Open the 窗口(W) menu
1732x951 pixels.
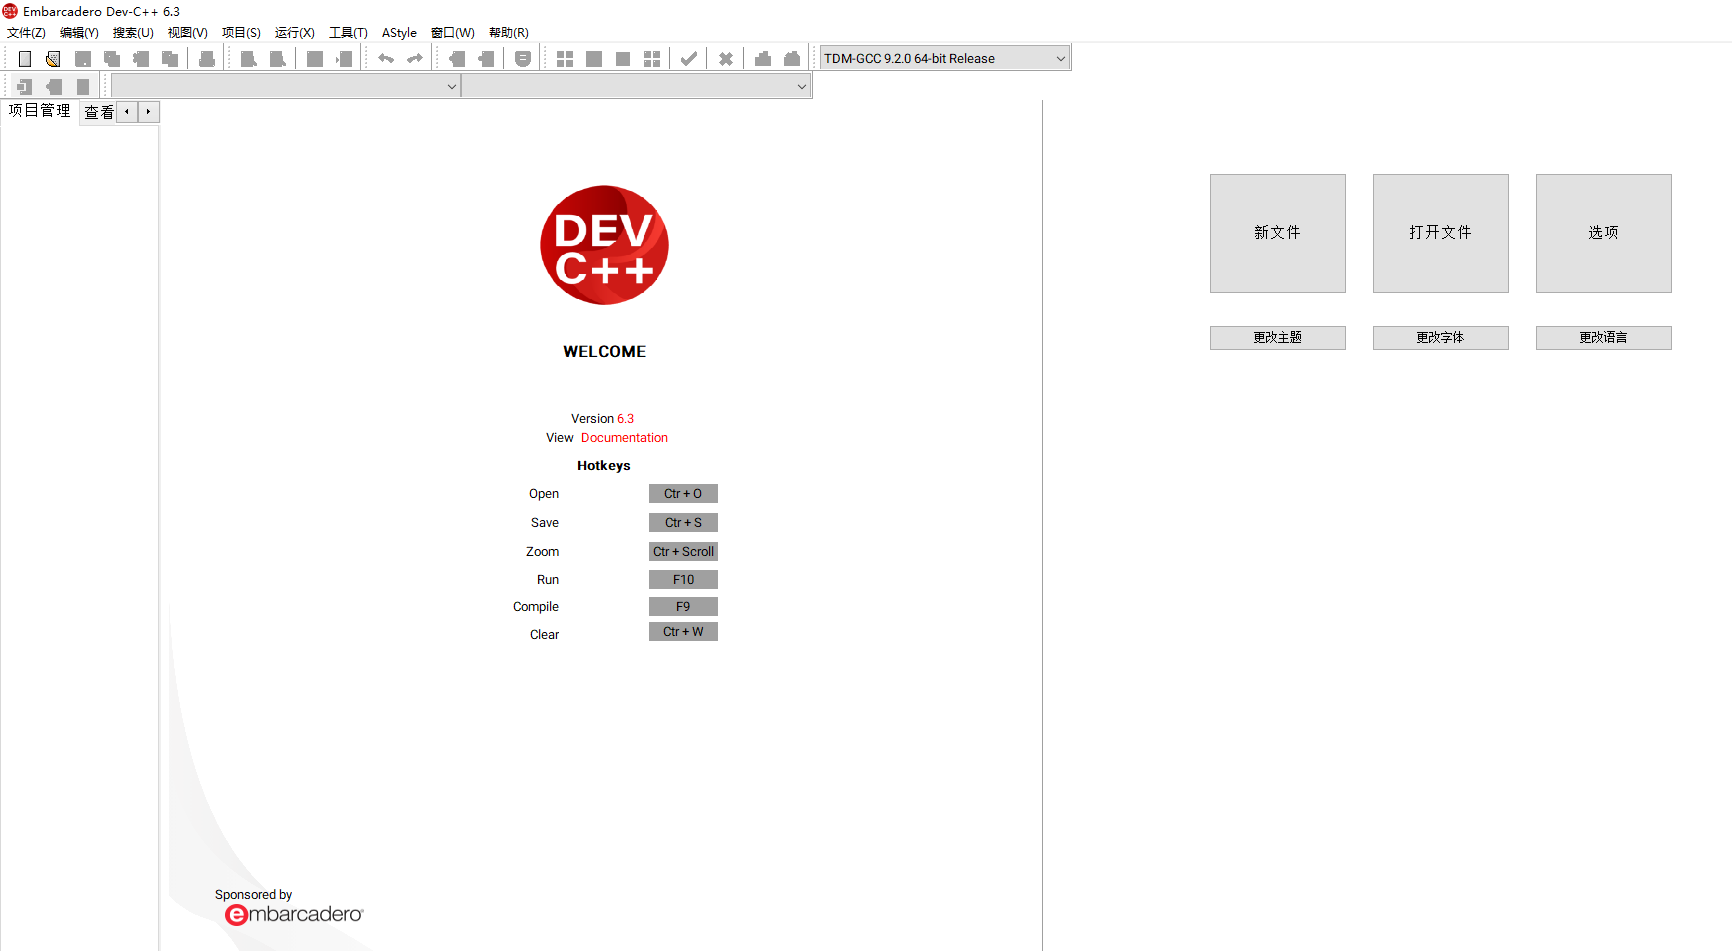(x=453, y=33)
